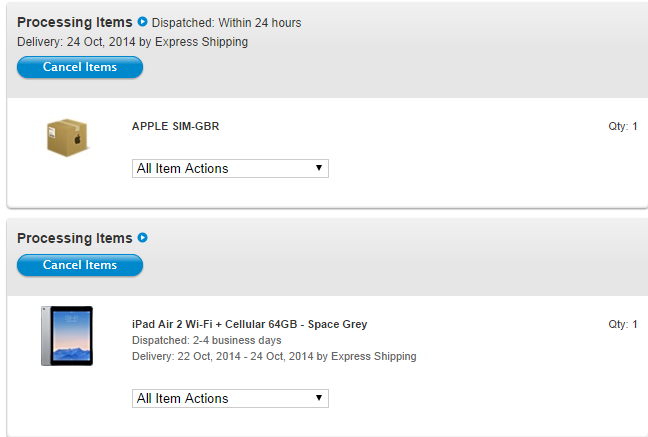
Task: Open All Item Actions dropdown for Apple SIM-GBR
Action: click(230, 169)
